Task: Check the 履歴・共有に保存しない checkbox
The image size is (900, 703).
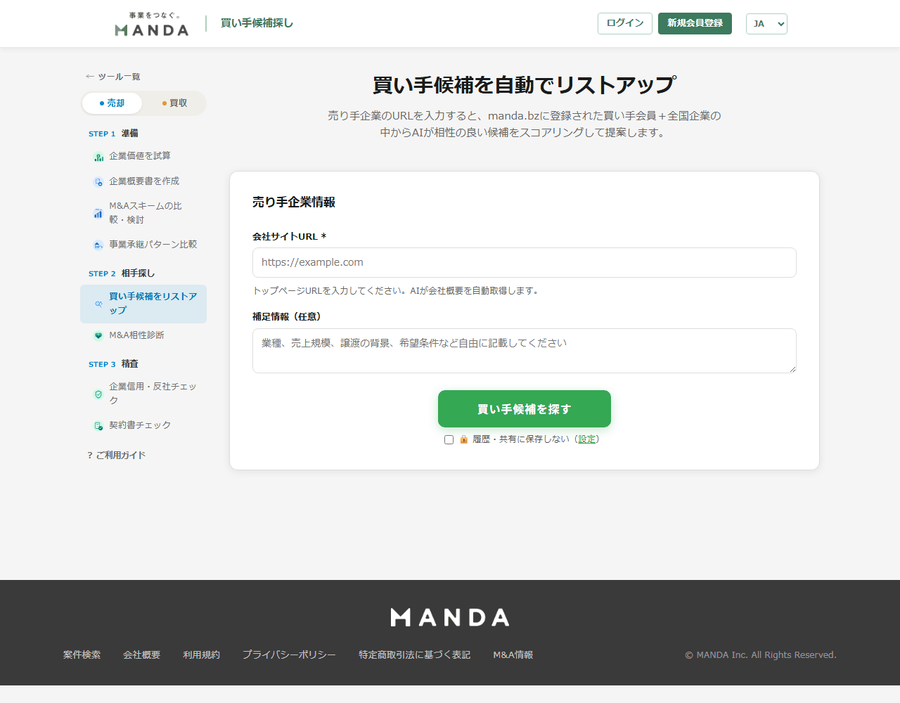Action: pos(449,440)
